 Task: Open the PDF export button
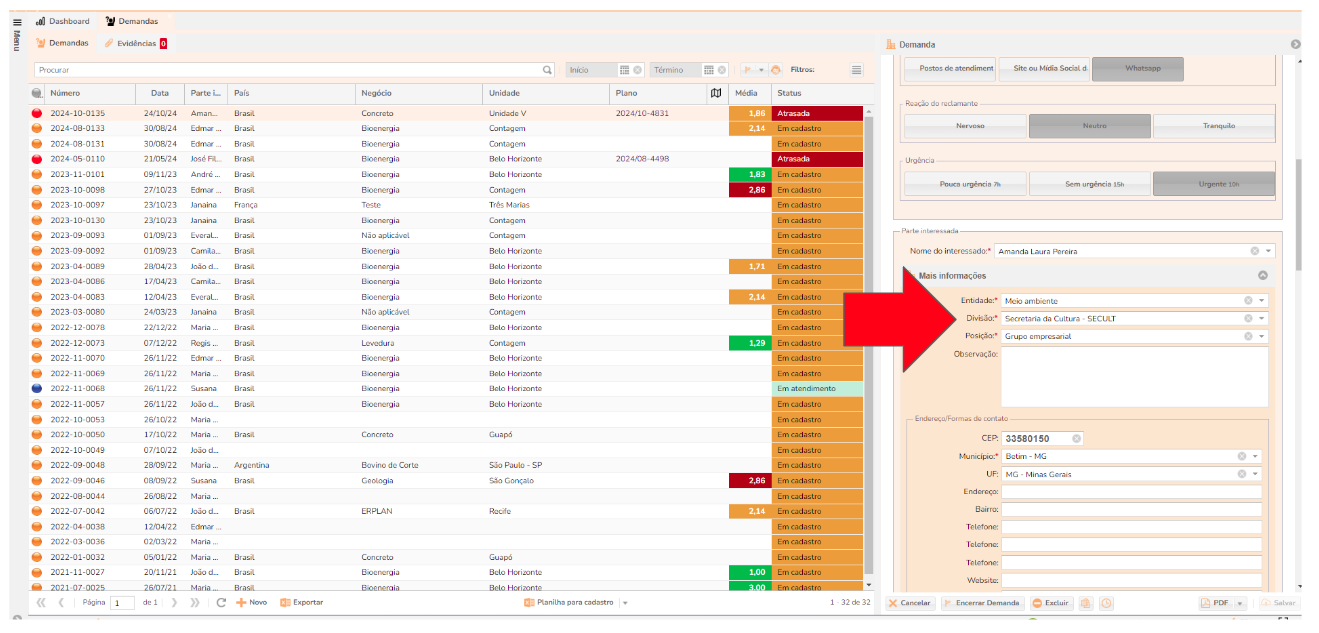pyautogui.click(x=1216, y=603)
